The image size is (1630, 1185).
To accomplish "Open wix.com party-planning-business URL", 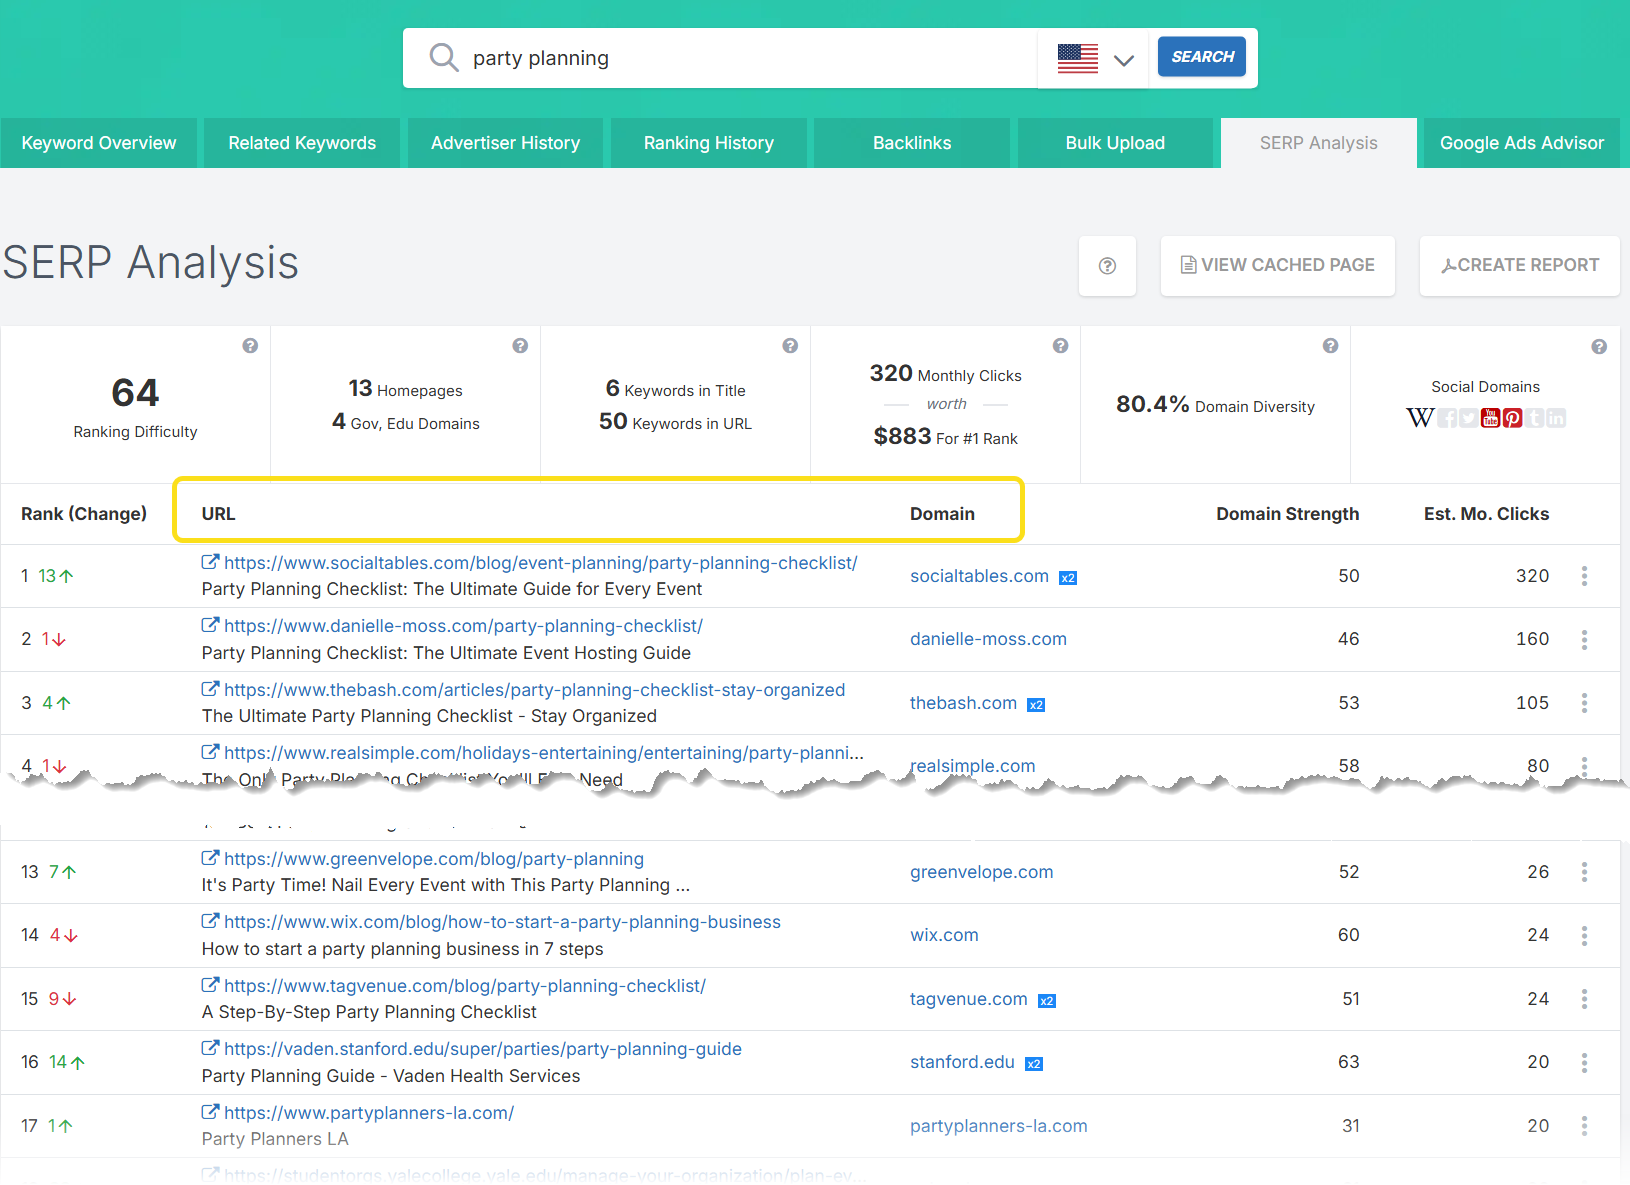I will tap(502, 922).
